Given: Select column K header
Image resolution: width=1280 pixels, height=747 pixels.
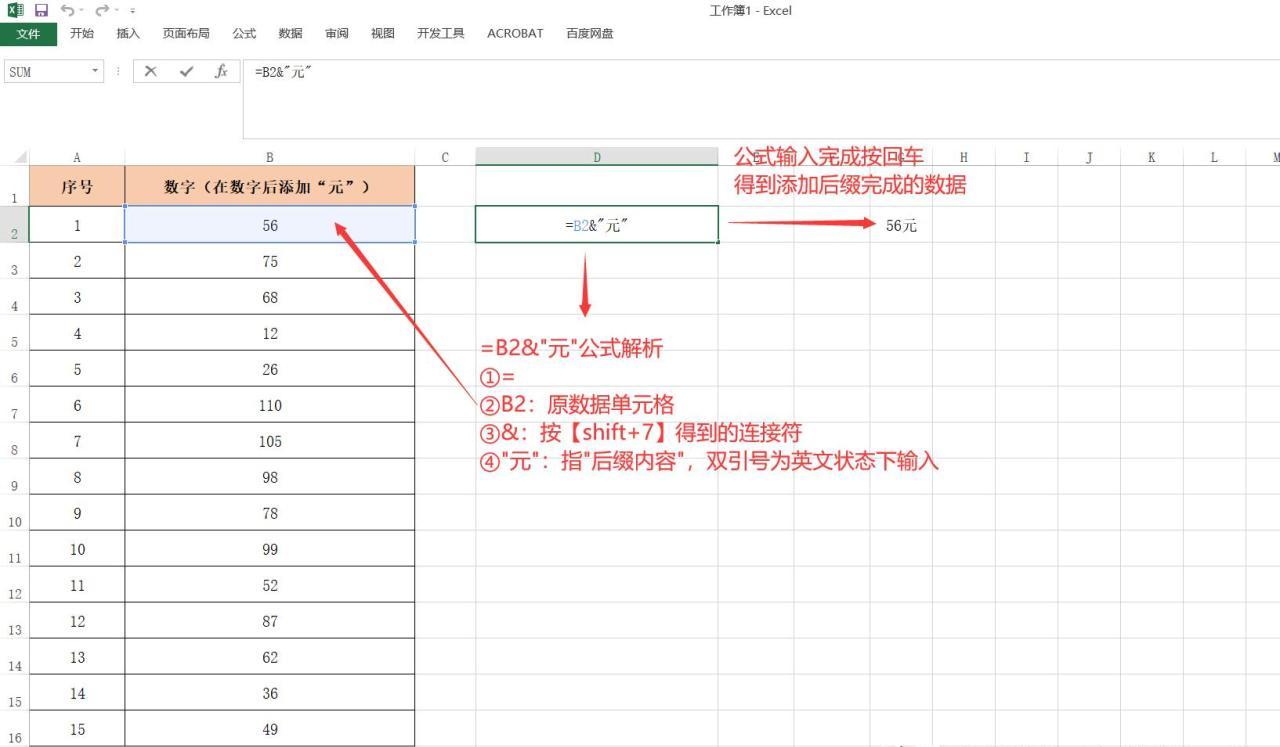Looking at the screenshot, I should pos(1151,157).
